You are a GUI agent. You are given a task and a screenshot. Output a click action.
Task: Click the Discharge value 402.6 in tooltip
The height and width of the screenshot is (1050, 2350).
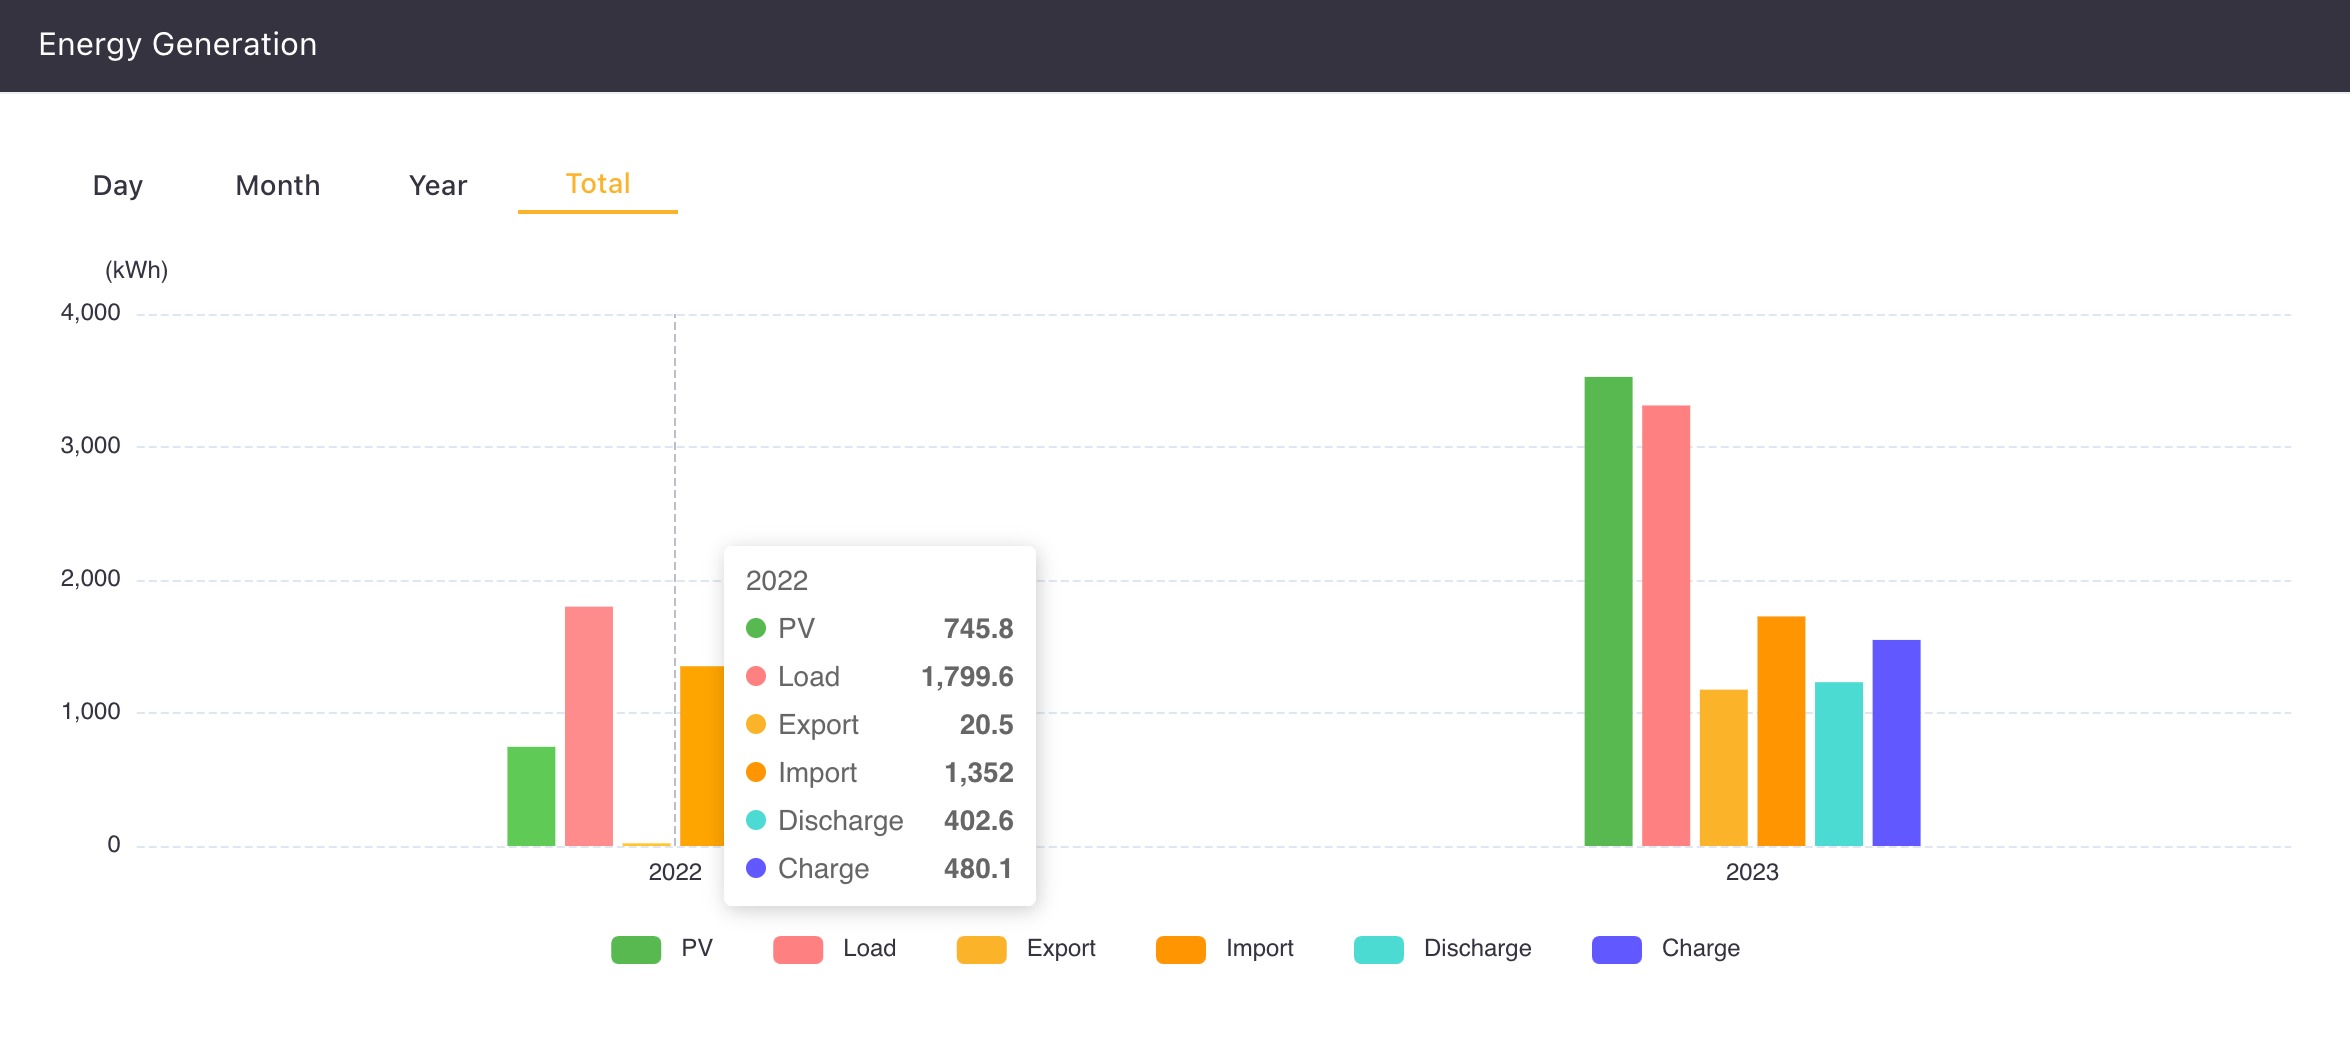[x=978, y=821]
